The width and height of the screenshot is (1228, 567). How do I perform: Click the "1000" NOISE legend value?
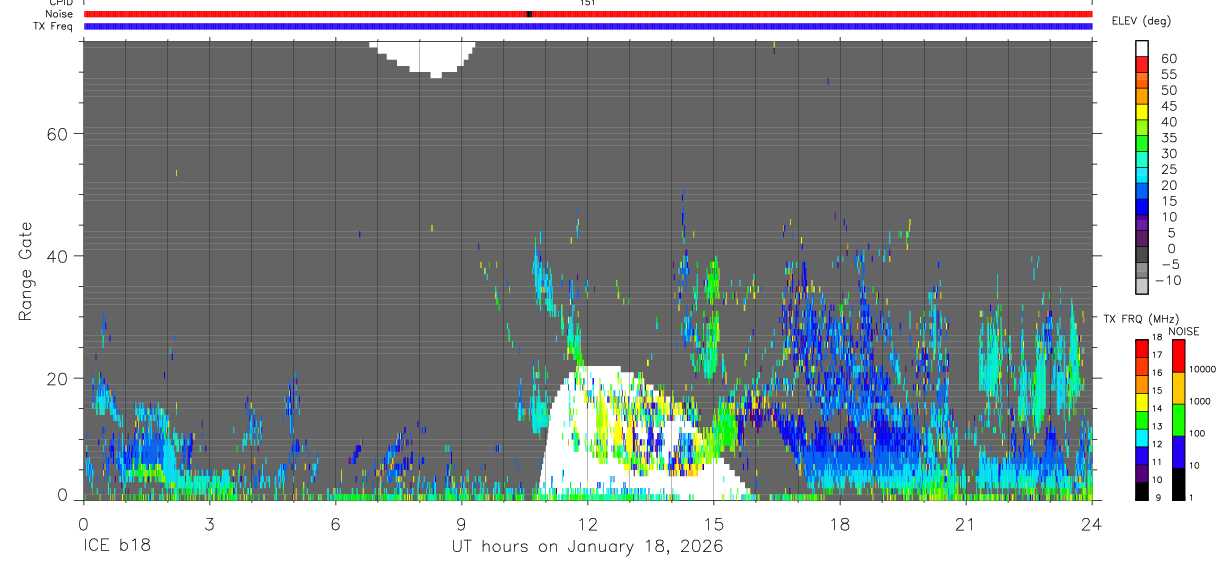1199,402
